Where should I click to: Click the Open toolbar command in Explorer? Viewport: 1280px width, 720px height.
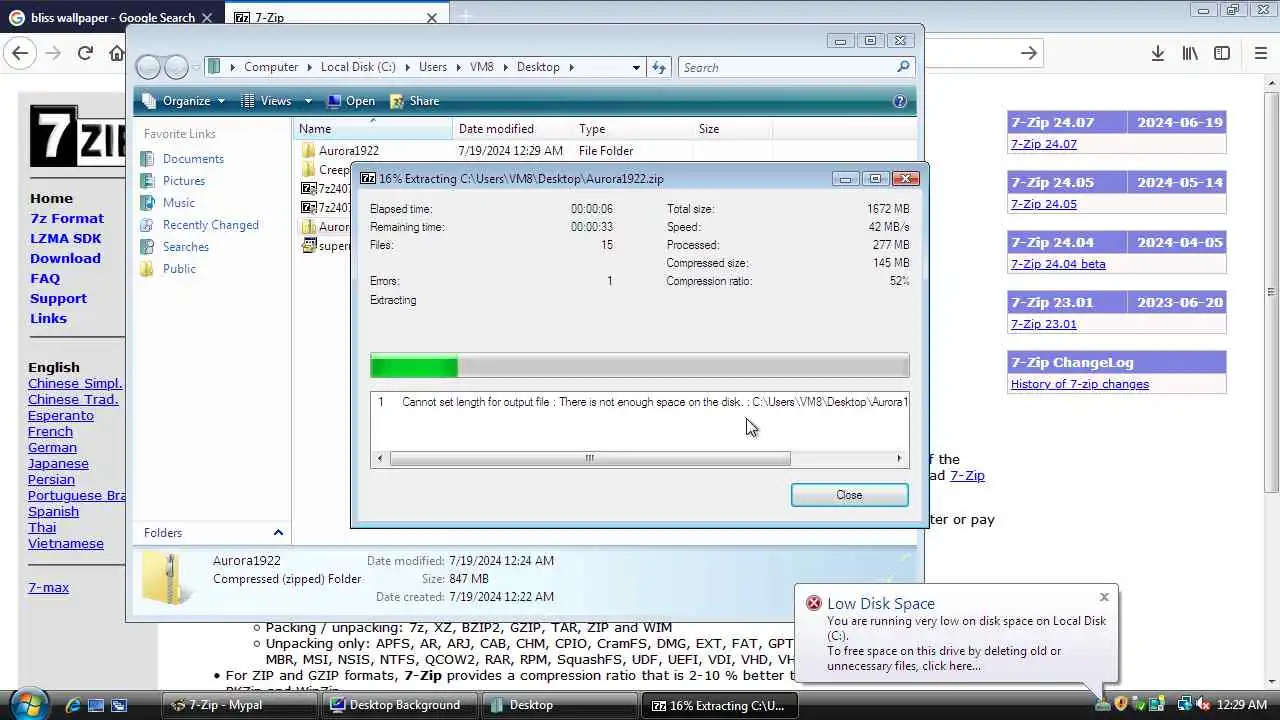click(350, 101)
